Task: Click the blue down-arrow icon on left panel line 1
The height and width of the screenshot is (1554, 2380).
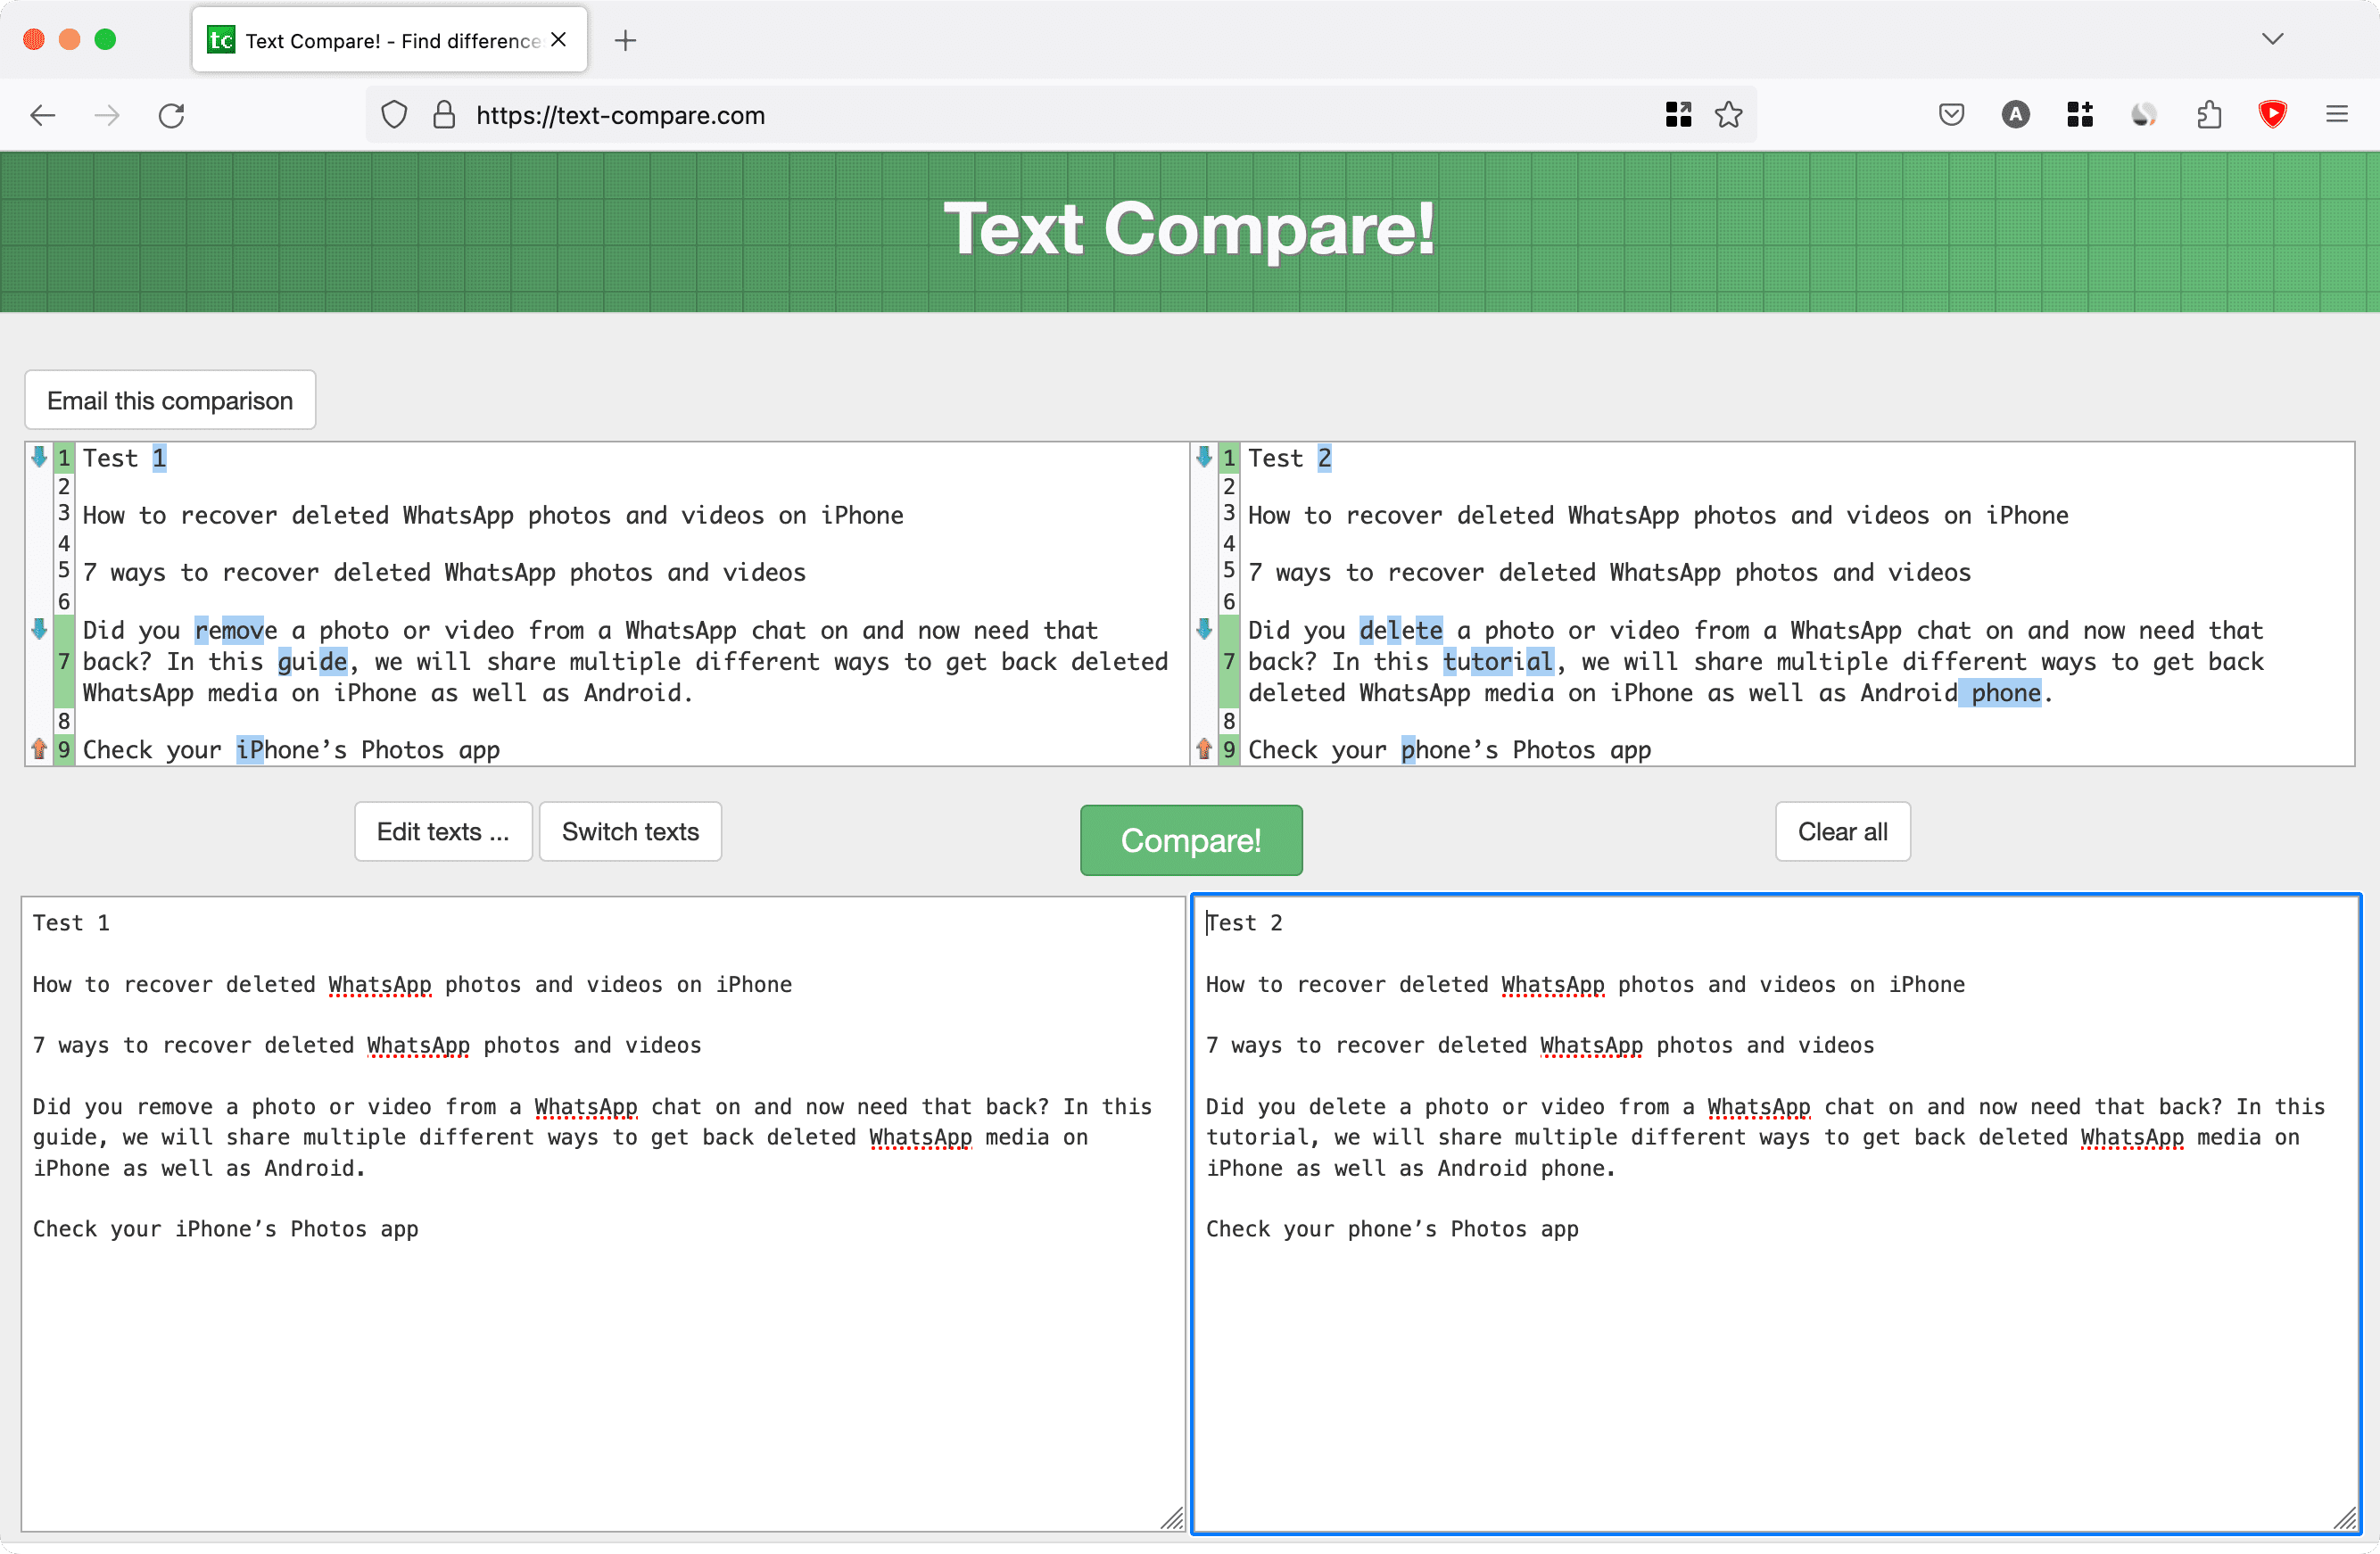Action: pyautogui.click(x=40, y=456)
